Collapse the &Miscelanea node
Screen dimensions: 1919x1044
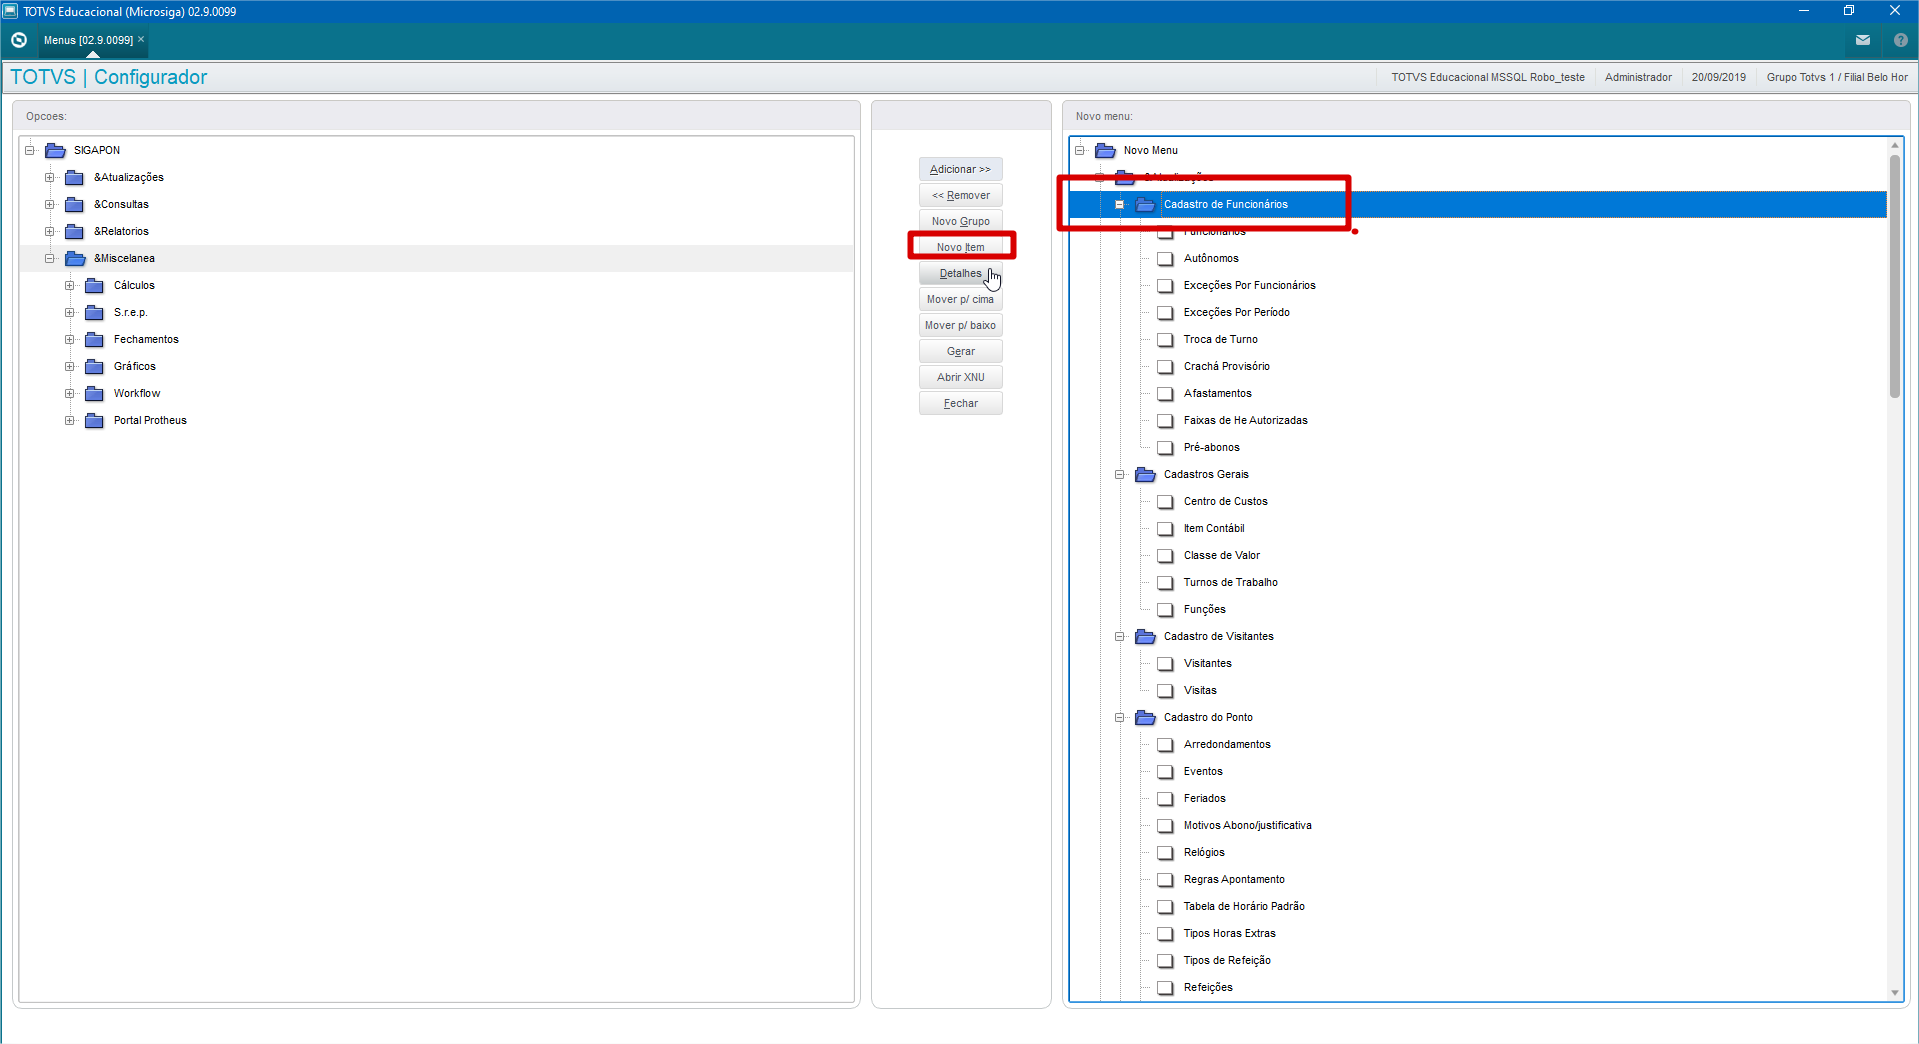pos(50,258)
